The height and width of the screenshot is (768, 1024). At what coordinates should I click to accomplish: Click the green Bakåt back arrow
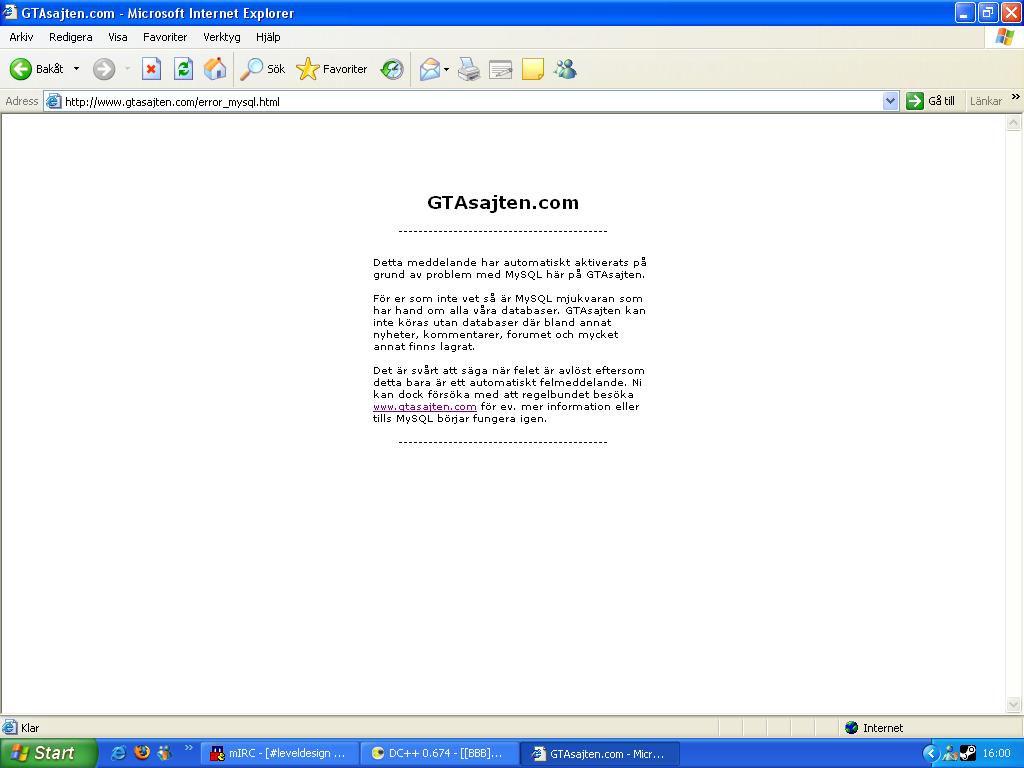tap(20, 69)
